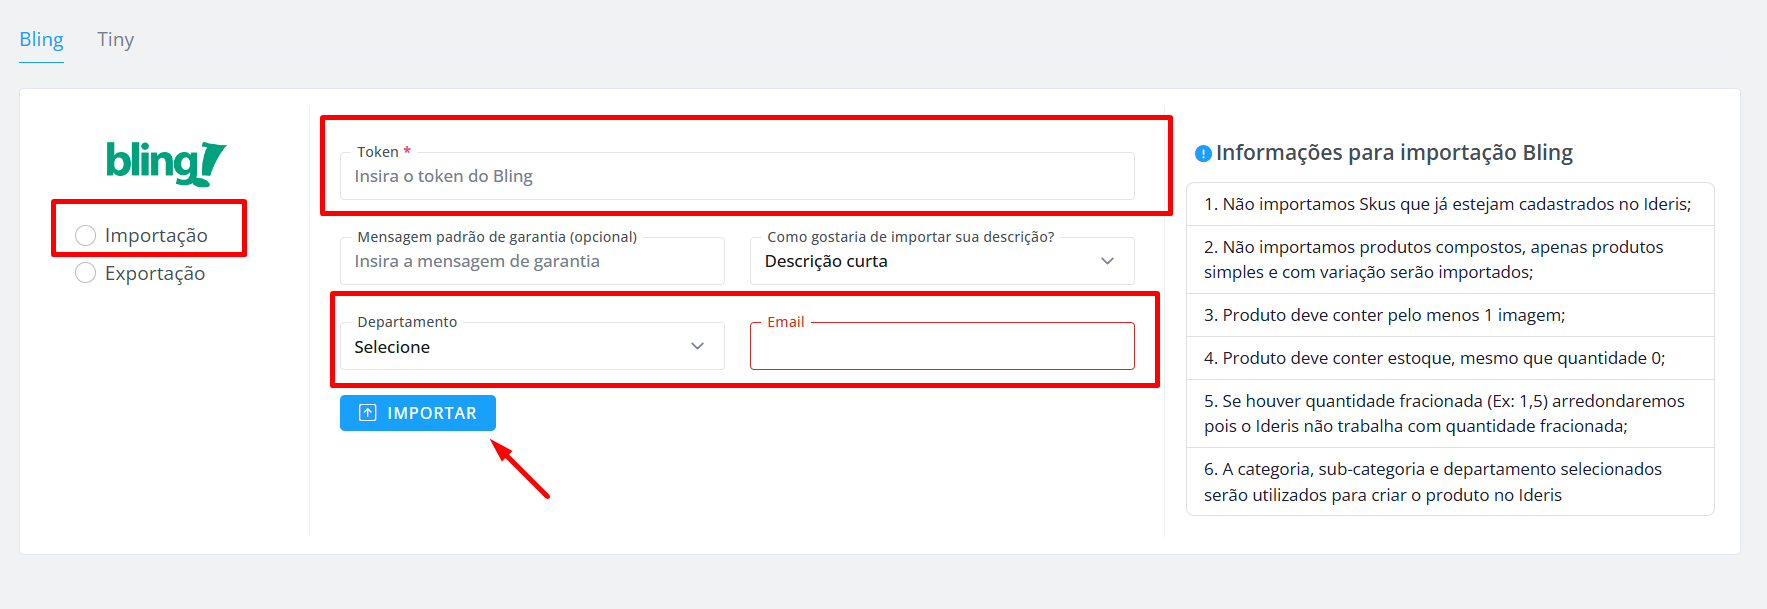Image resolution: width=1767 pixels, height=609 pixels.
Task: Click into the Email field
Action: click(942, 346)
